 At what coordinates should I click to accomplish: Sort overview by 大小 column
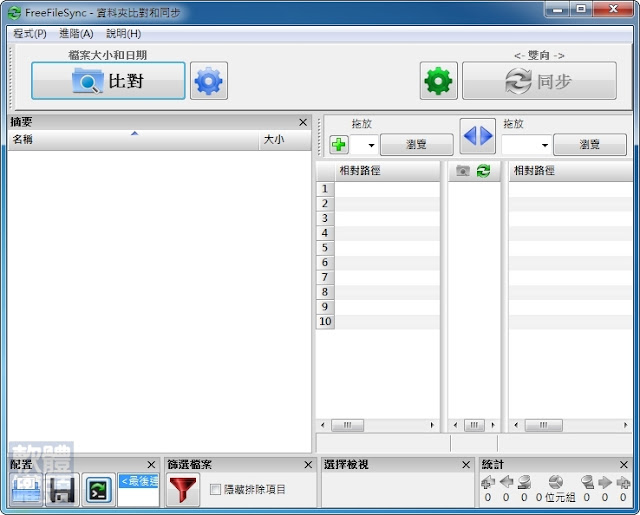tap(285, 140)
